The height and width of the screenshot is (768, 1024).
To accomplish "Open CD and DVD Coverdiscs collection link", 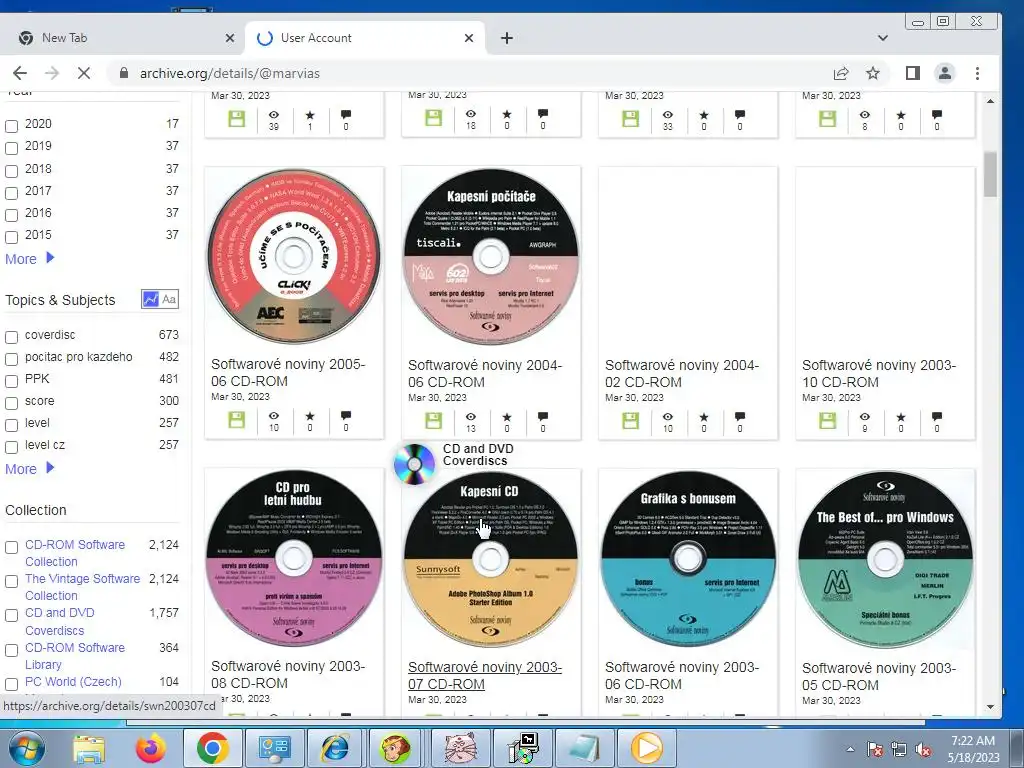I will tap(59, 622).
